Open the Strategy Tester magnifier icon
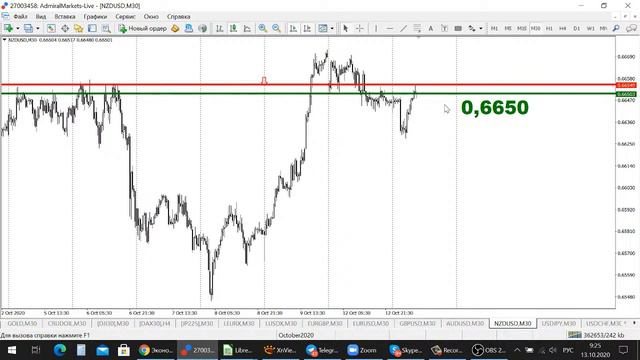The width and height of the screenshot is (640, 360). (106, 28)
